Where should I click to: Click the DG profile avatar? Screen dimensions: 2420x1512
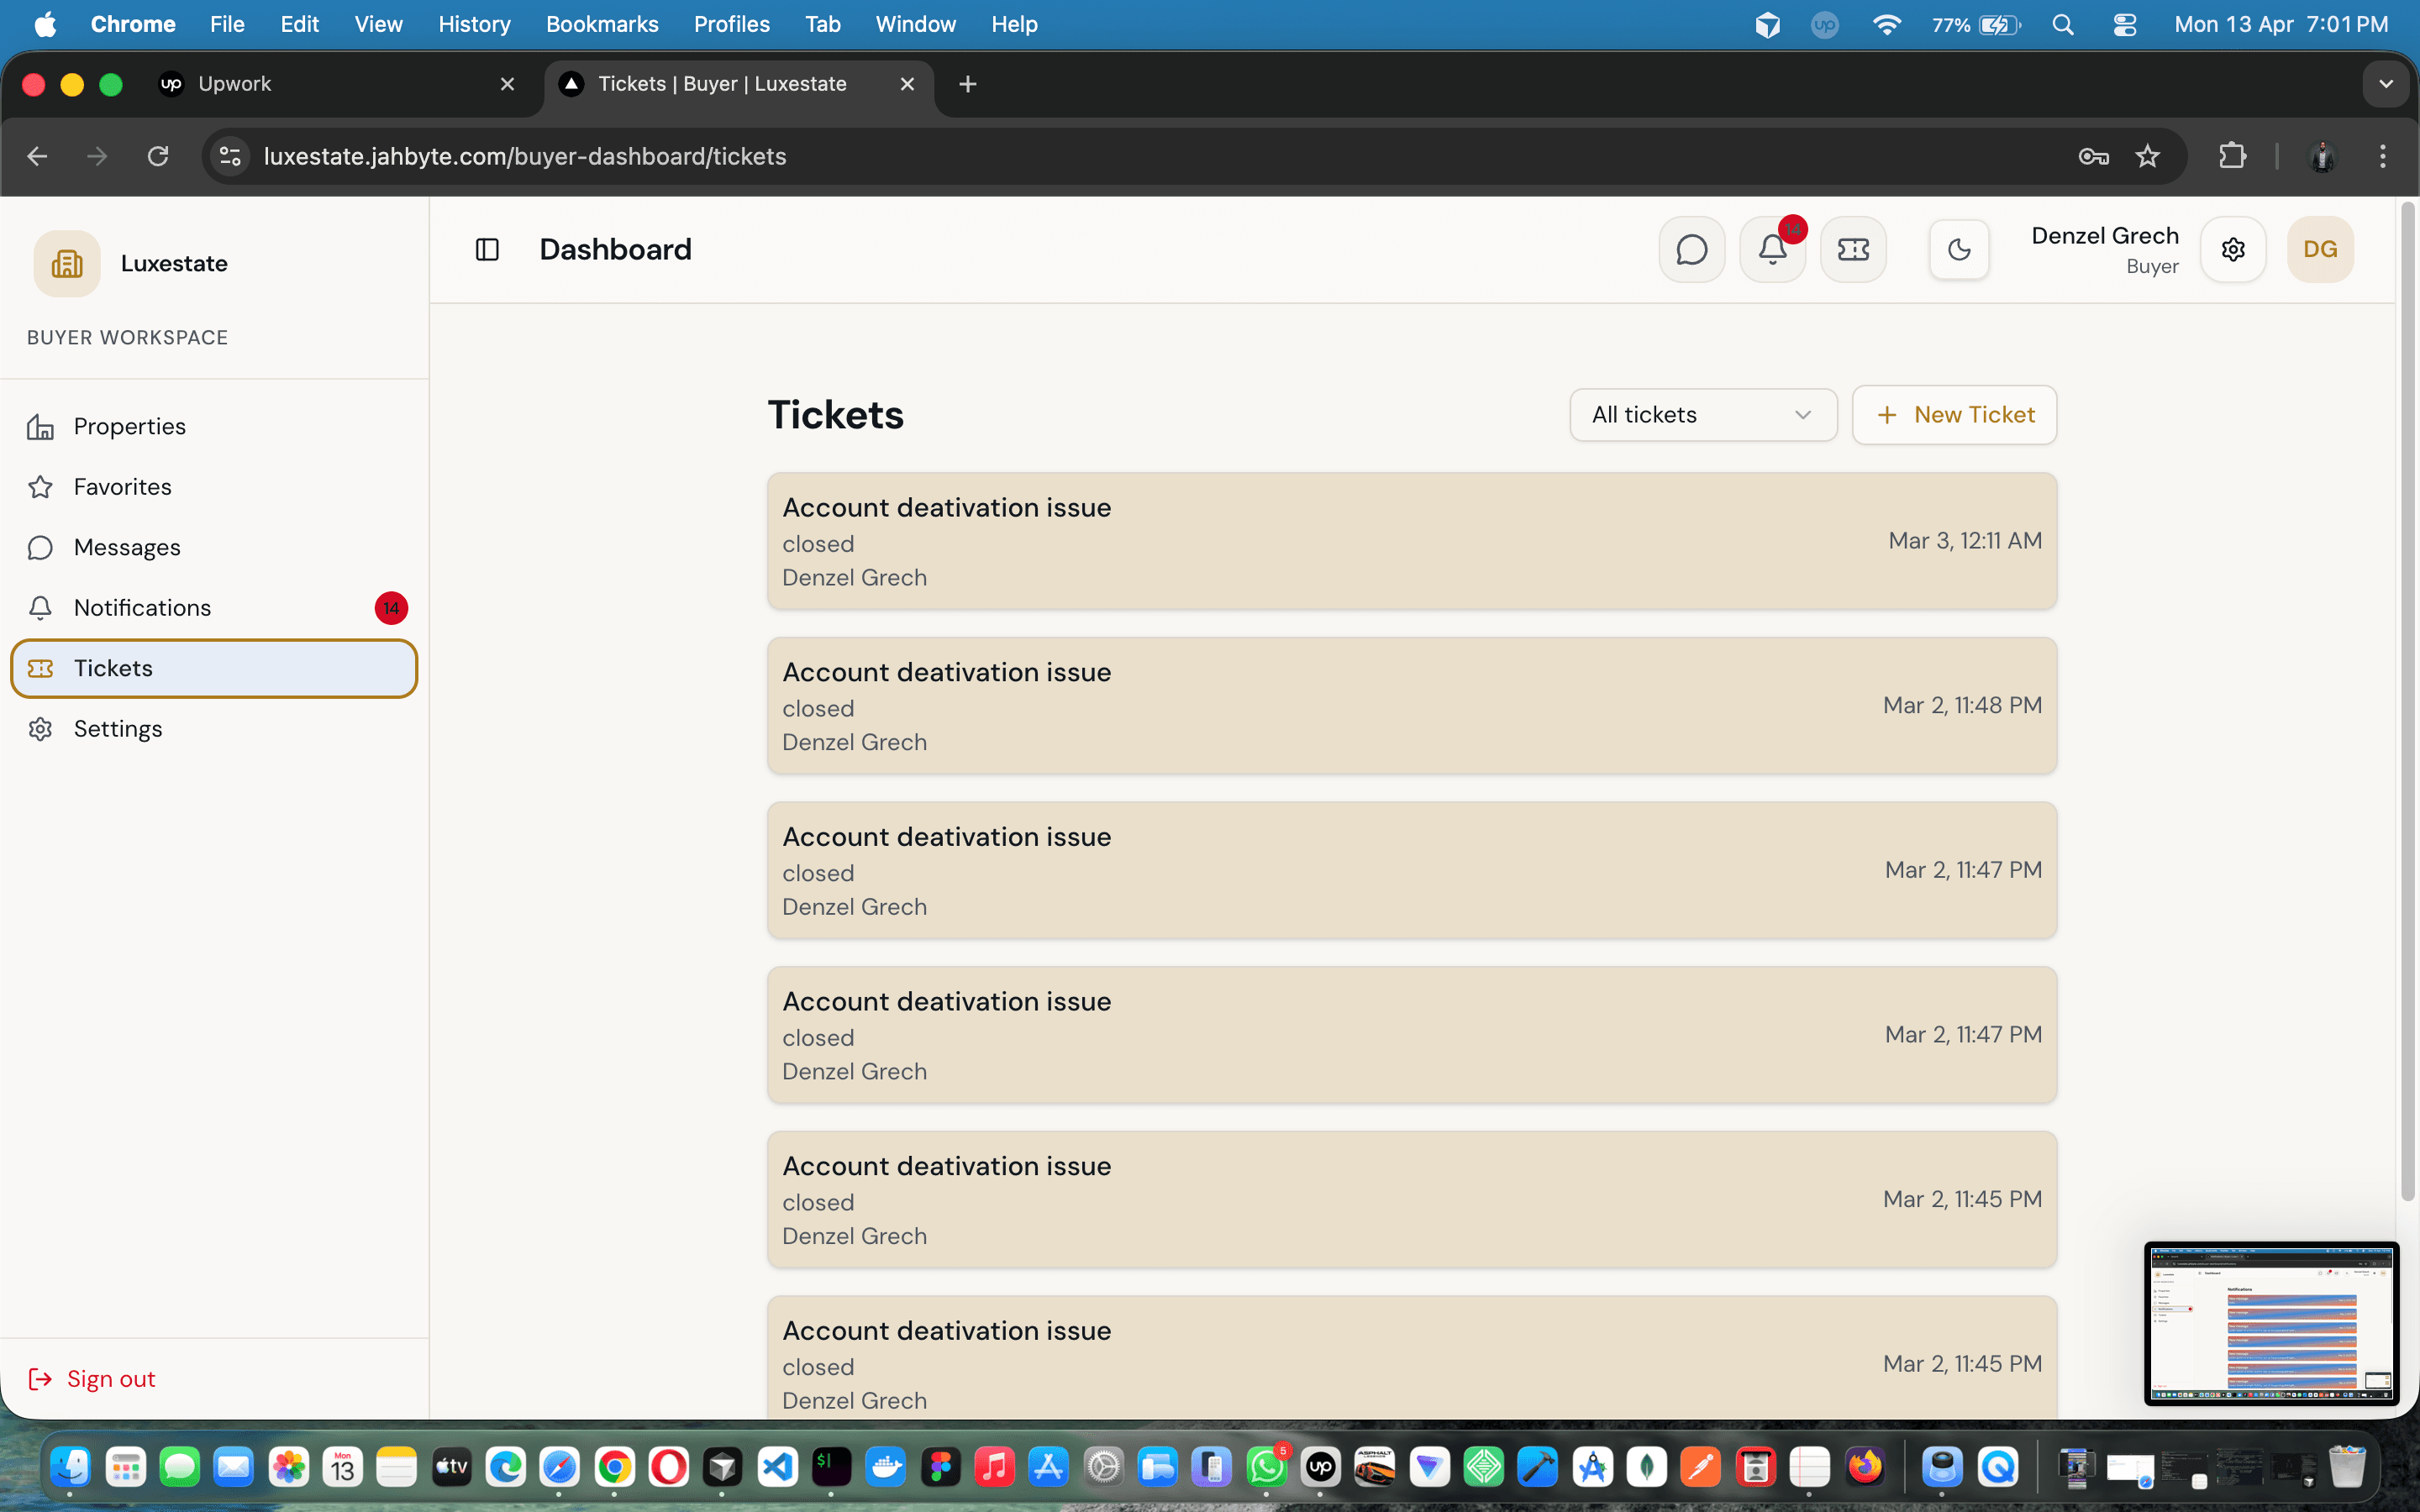click(2321, 249)
